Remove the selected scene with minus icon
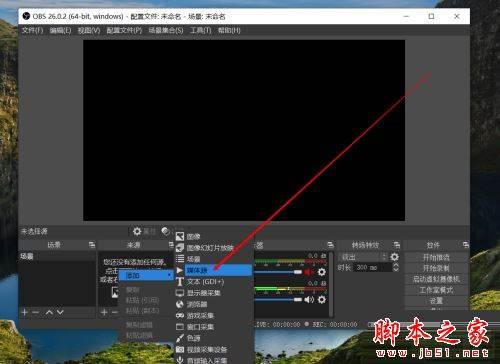Viewport: 500px width, 364px height. [x=35, y=312]
